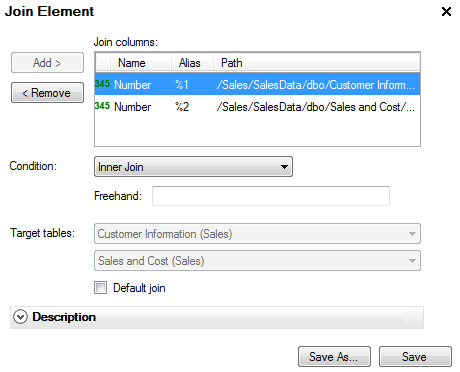The width and height of the screenshot is (460, 372).
Task: Click the 345 number-type icon in the first row
Action: click(102, 84)
